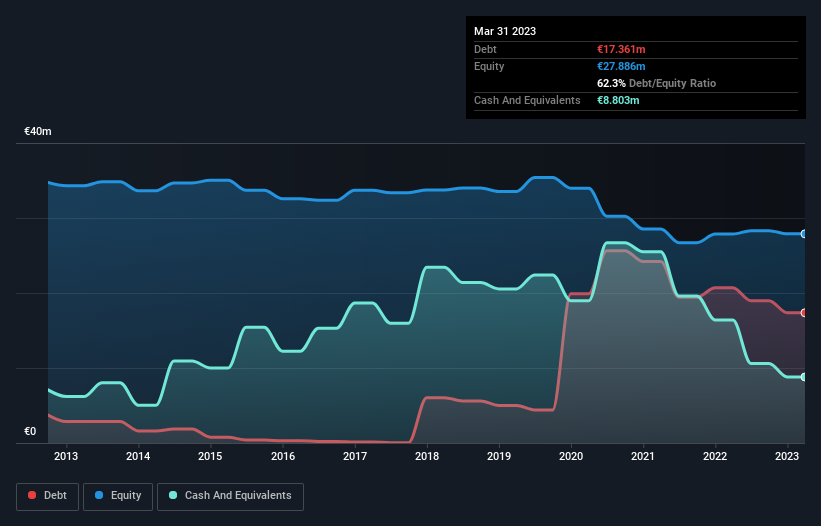Select the Equity endpoint marker on chart

click(804, 234)
